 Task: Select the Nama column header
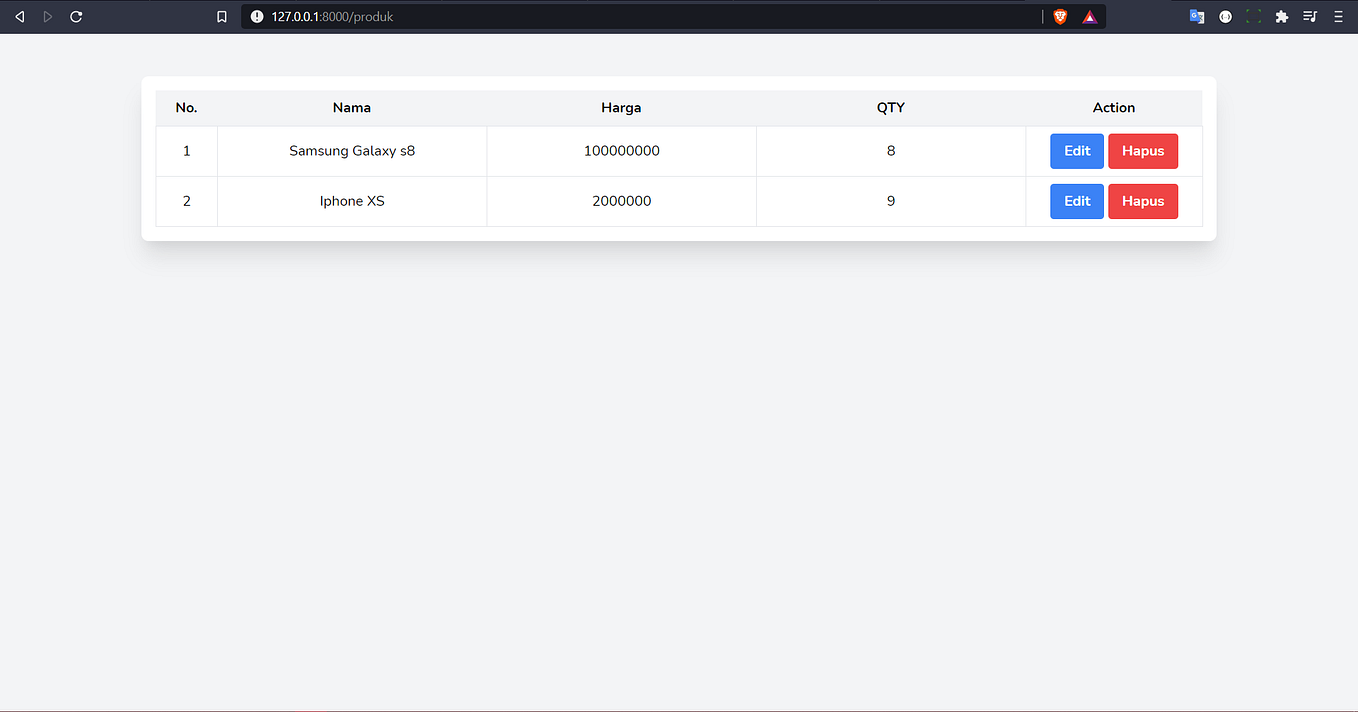coord(351,107)
